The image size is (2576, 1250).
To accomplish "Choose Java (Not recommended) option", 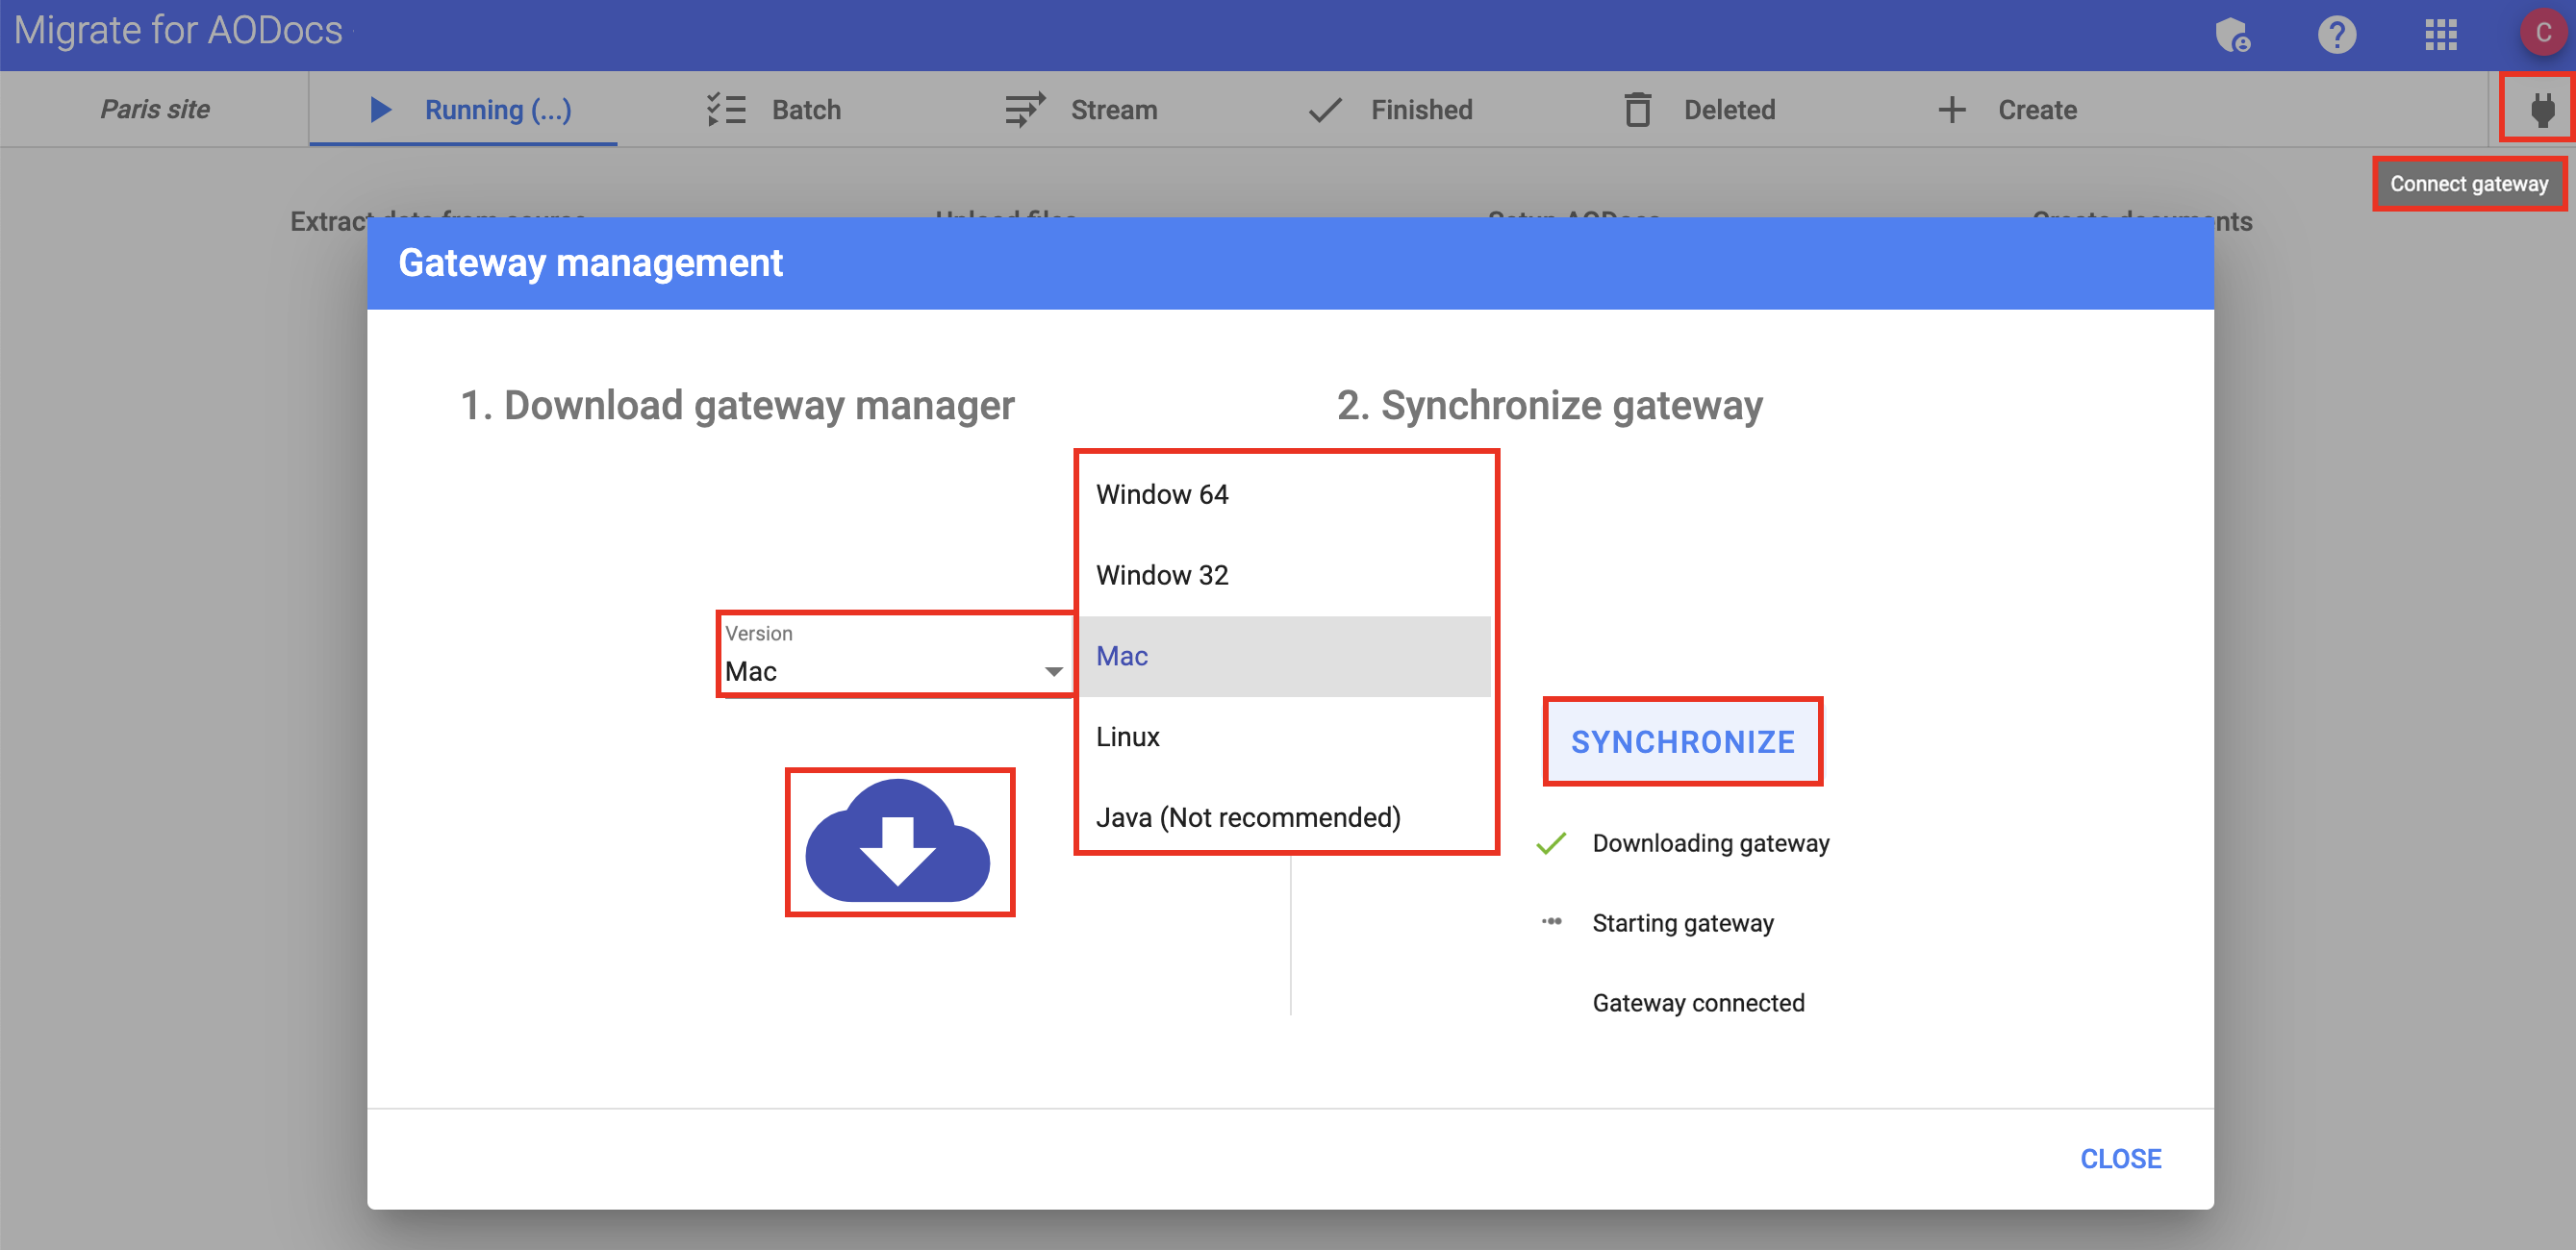I will click(1284, 817).
